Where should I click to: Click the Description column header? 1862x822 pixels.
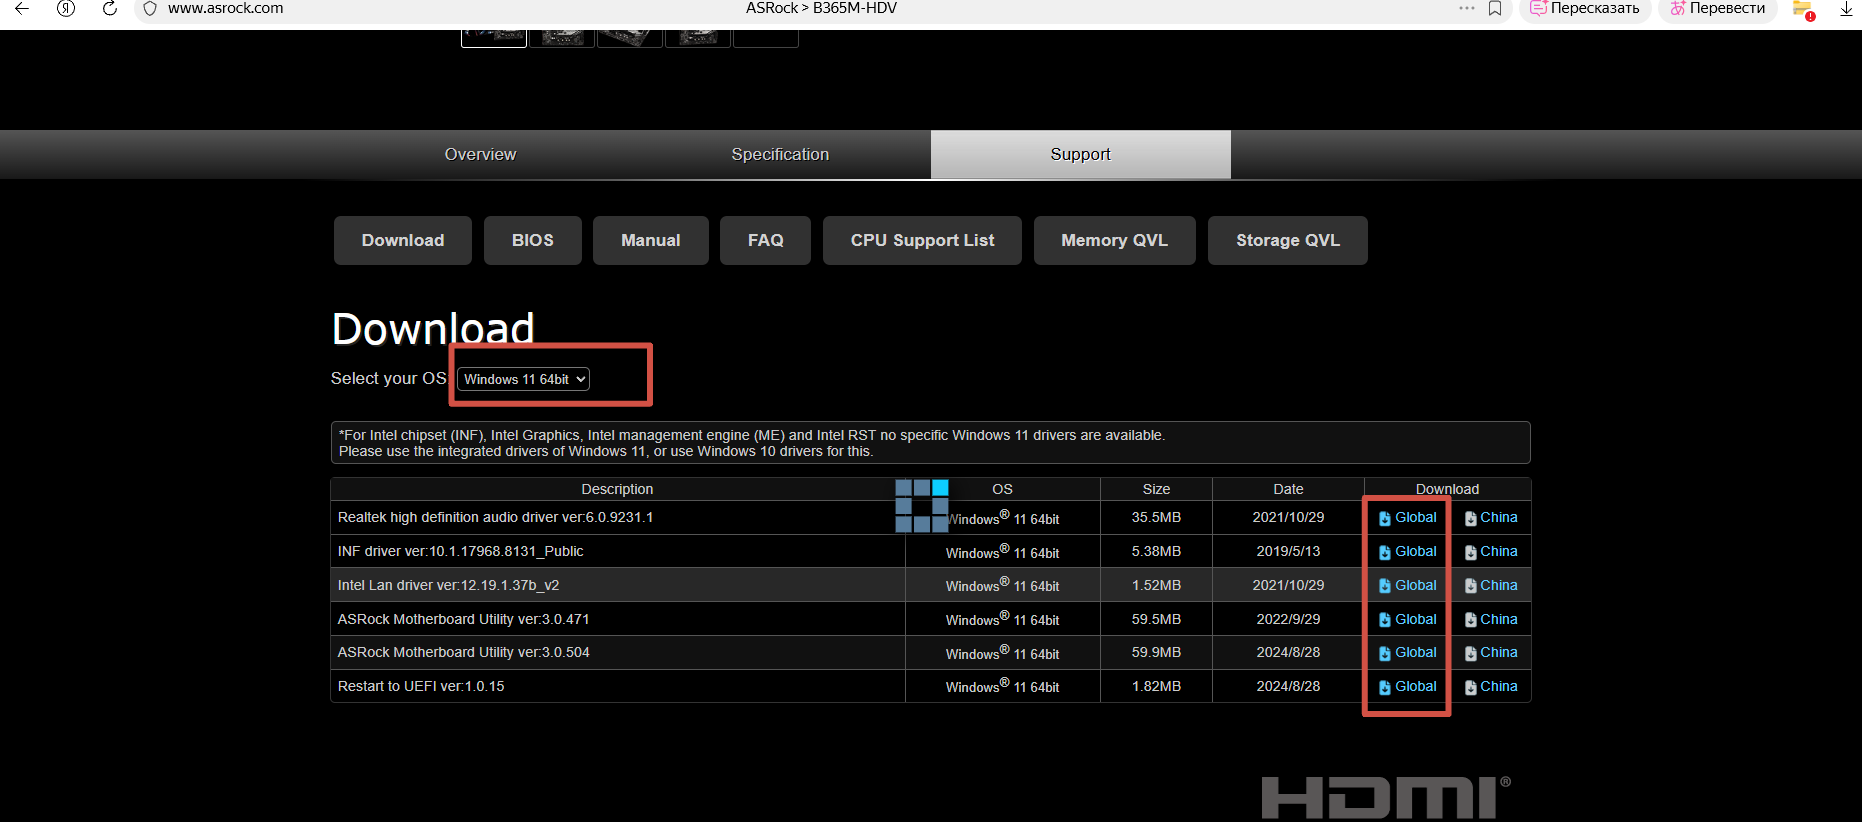617,489
